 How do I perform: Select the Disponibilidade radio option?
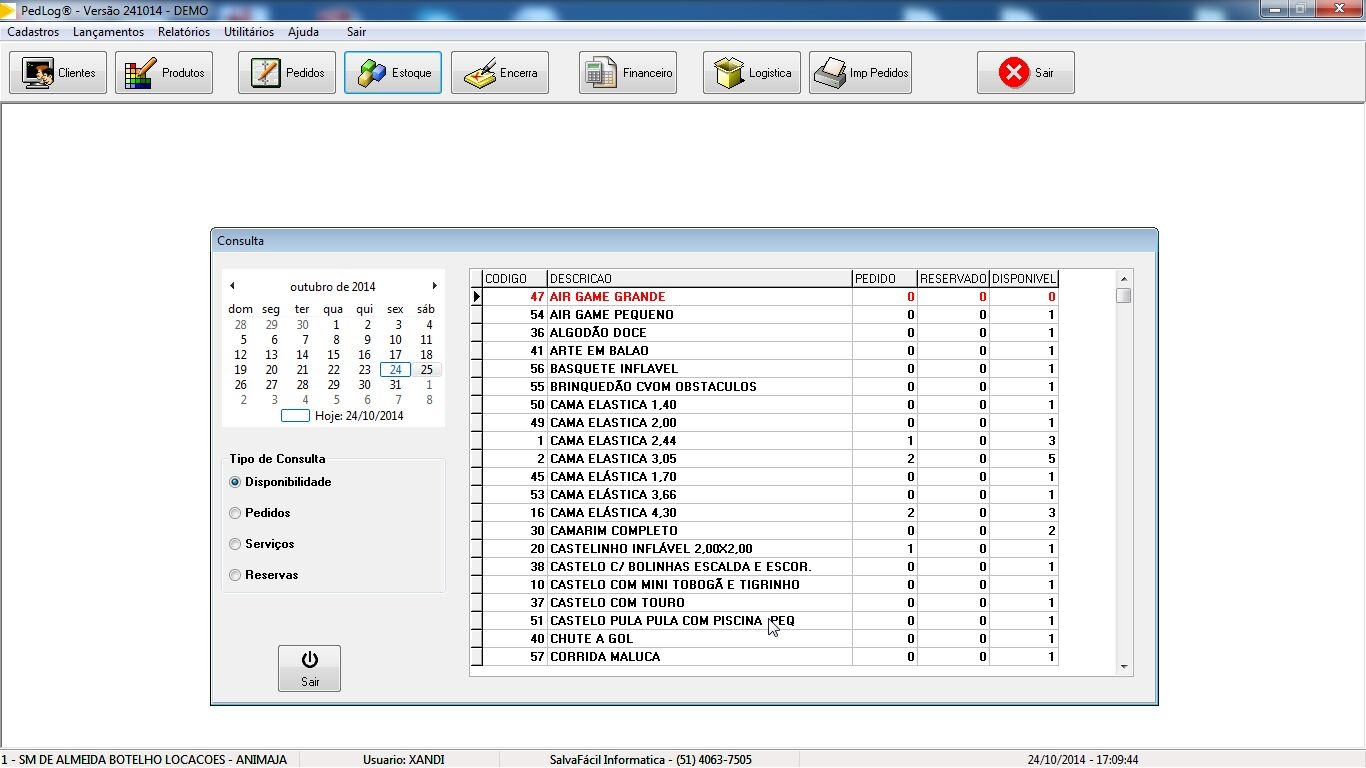[x=236, y=482]
